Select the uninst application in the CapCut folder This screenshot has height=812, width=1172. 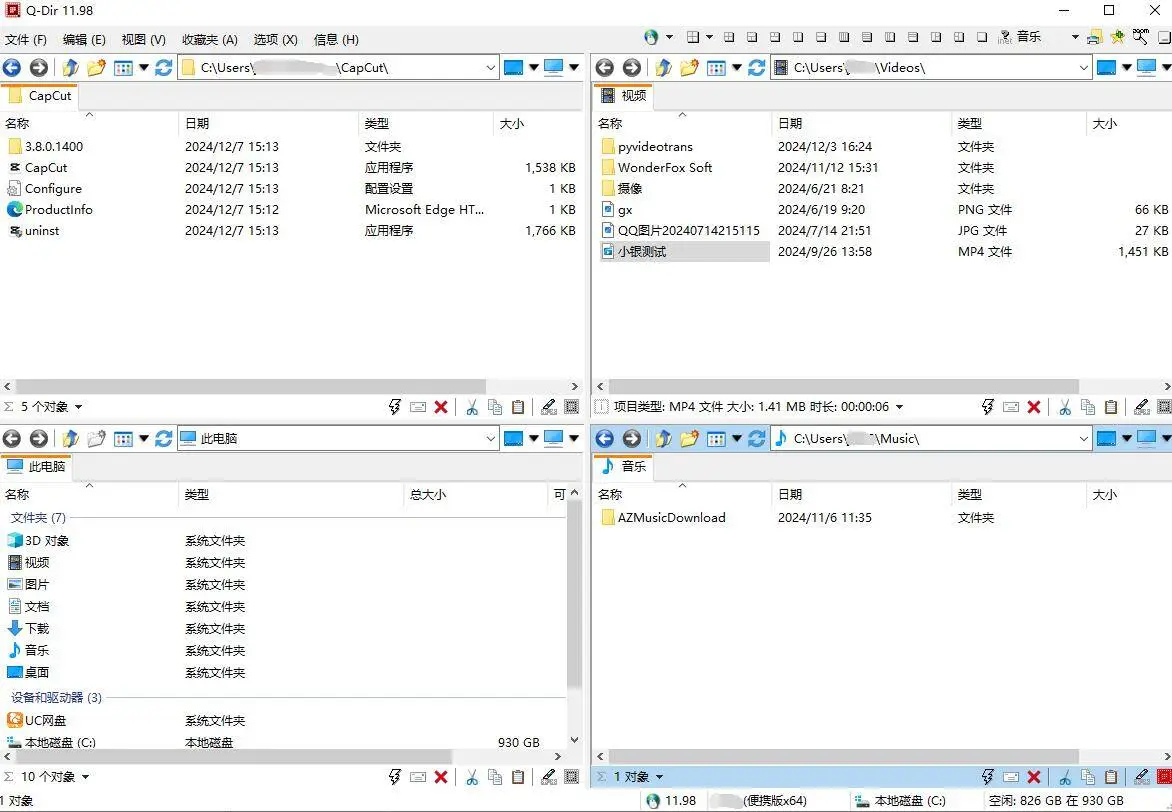[41, 231]
